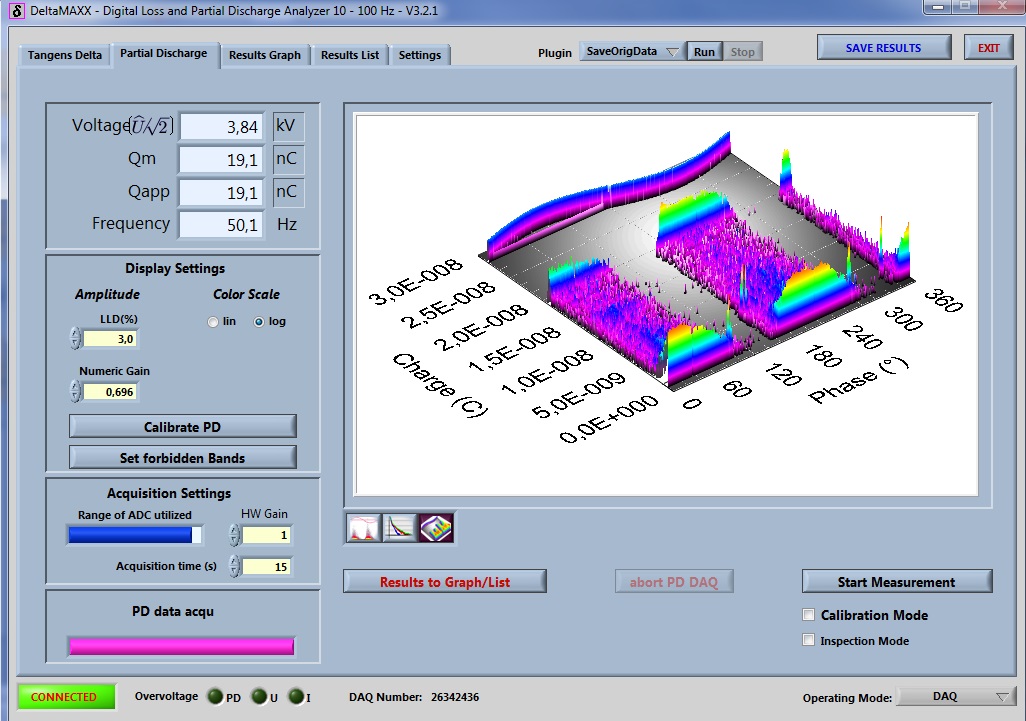Click the Qm nC unit box
The height and width of the screenshot is (721, 1026).
point(288,159)
